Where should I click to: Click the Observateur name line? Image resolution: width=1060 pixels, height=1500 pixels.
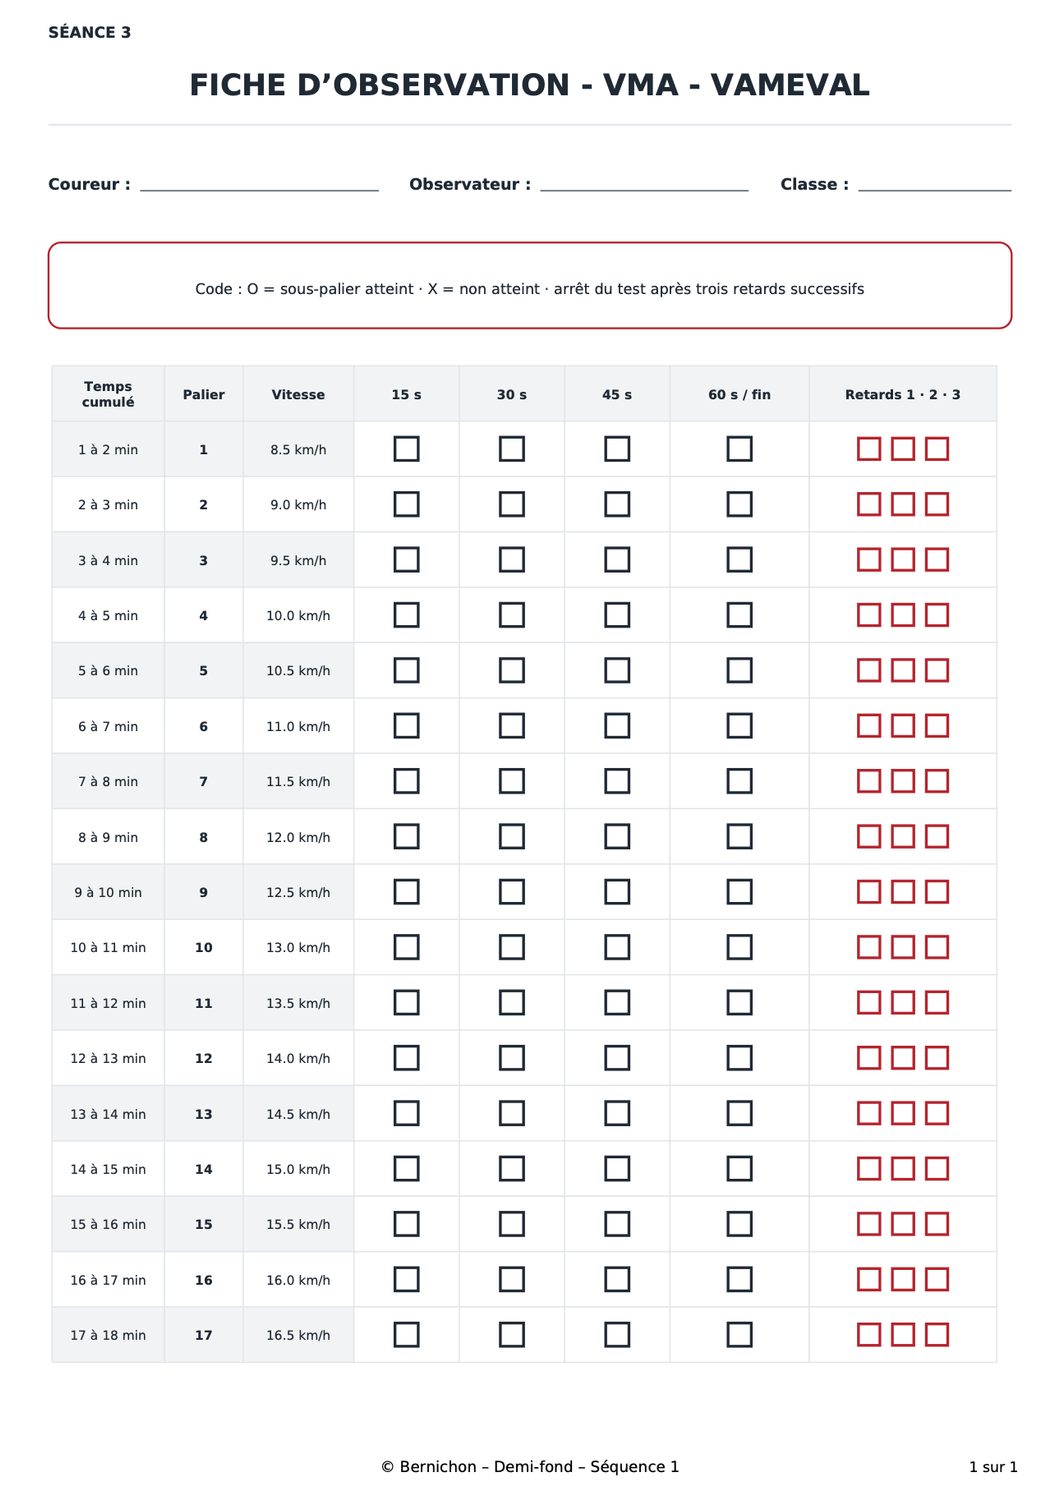[x=644, y=185]
